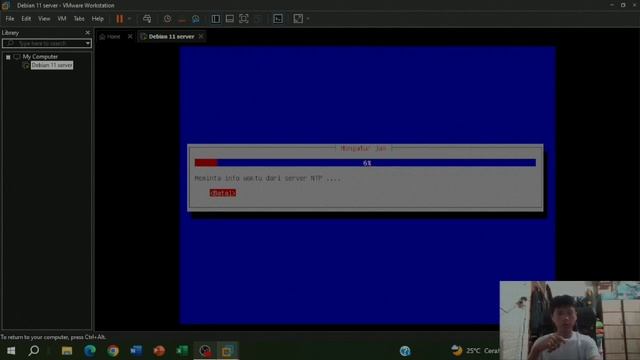Revert virtual machine to snapshot icon
This screenshot has height=360, width=640.
click(182, 19)
